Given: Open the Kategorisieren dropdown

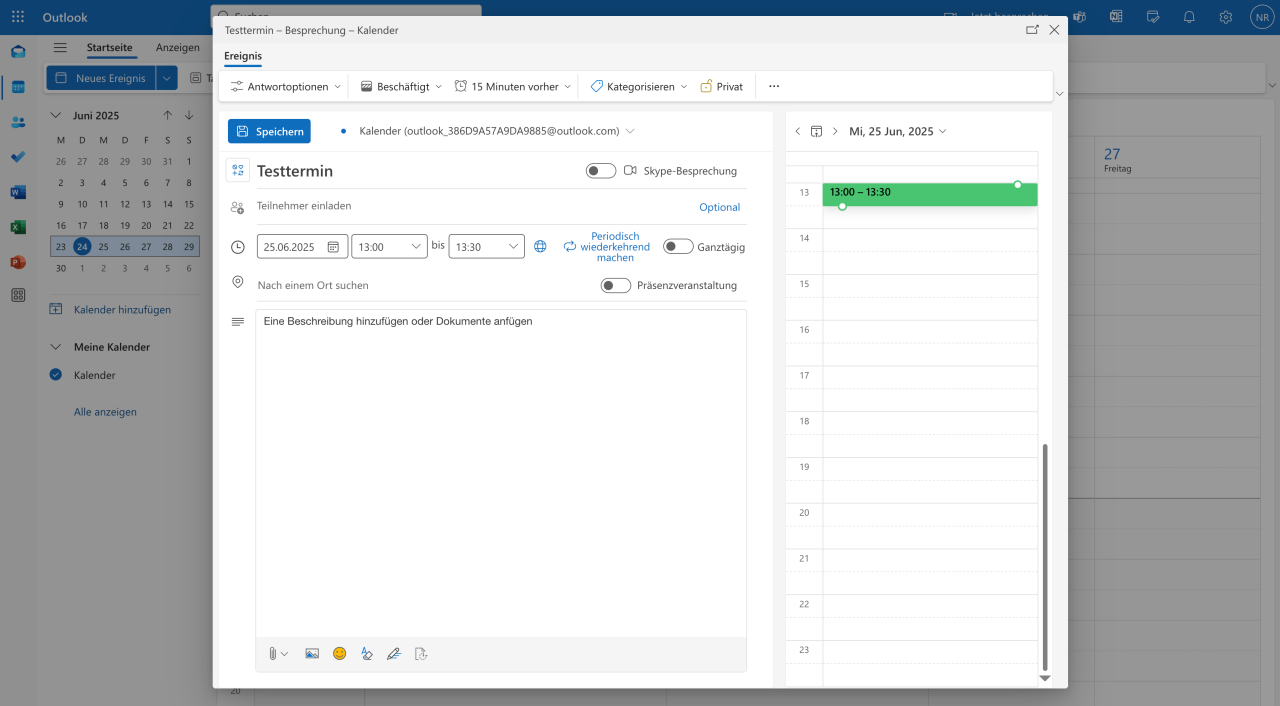Looking at the screenshot, I should (638, 87).
